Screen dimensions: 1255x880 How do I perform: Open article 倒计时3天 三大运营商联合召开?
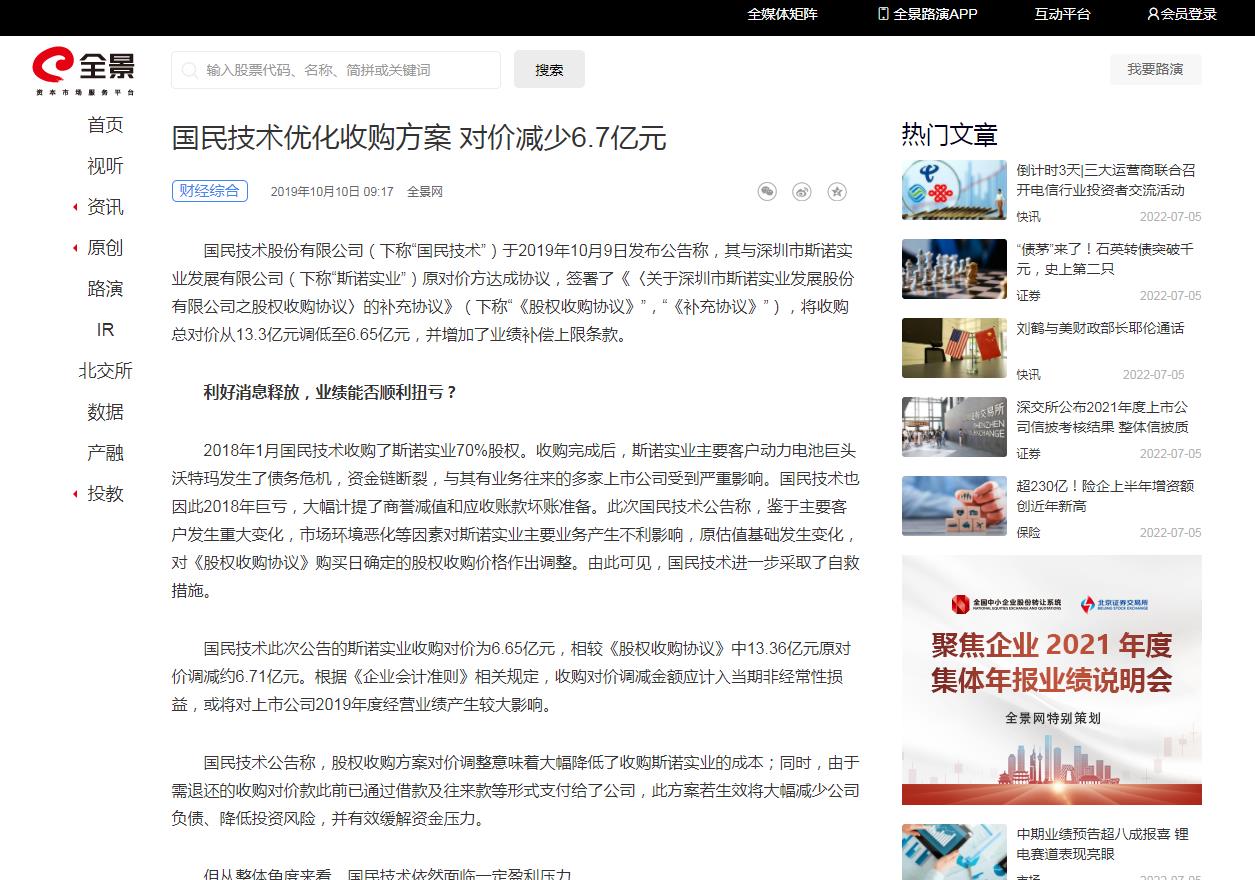pos(1106,180)
